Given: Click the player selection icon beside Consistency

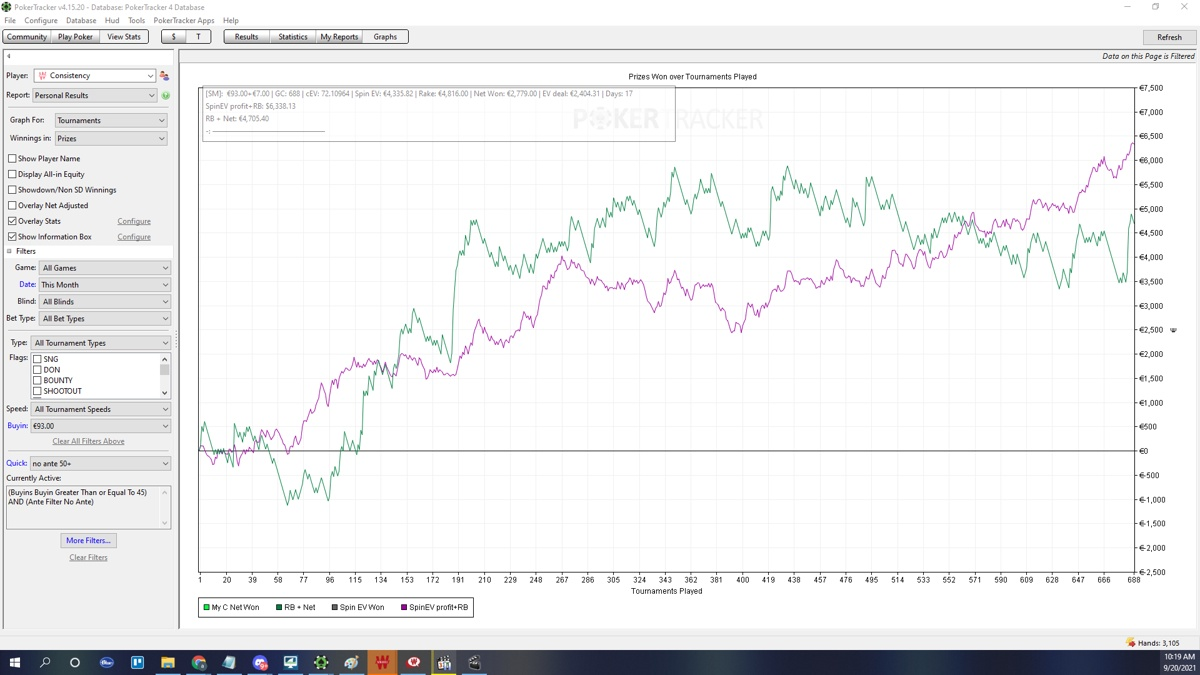Looking at the screenshot, I should [164, 76].
